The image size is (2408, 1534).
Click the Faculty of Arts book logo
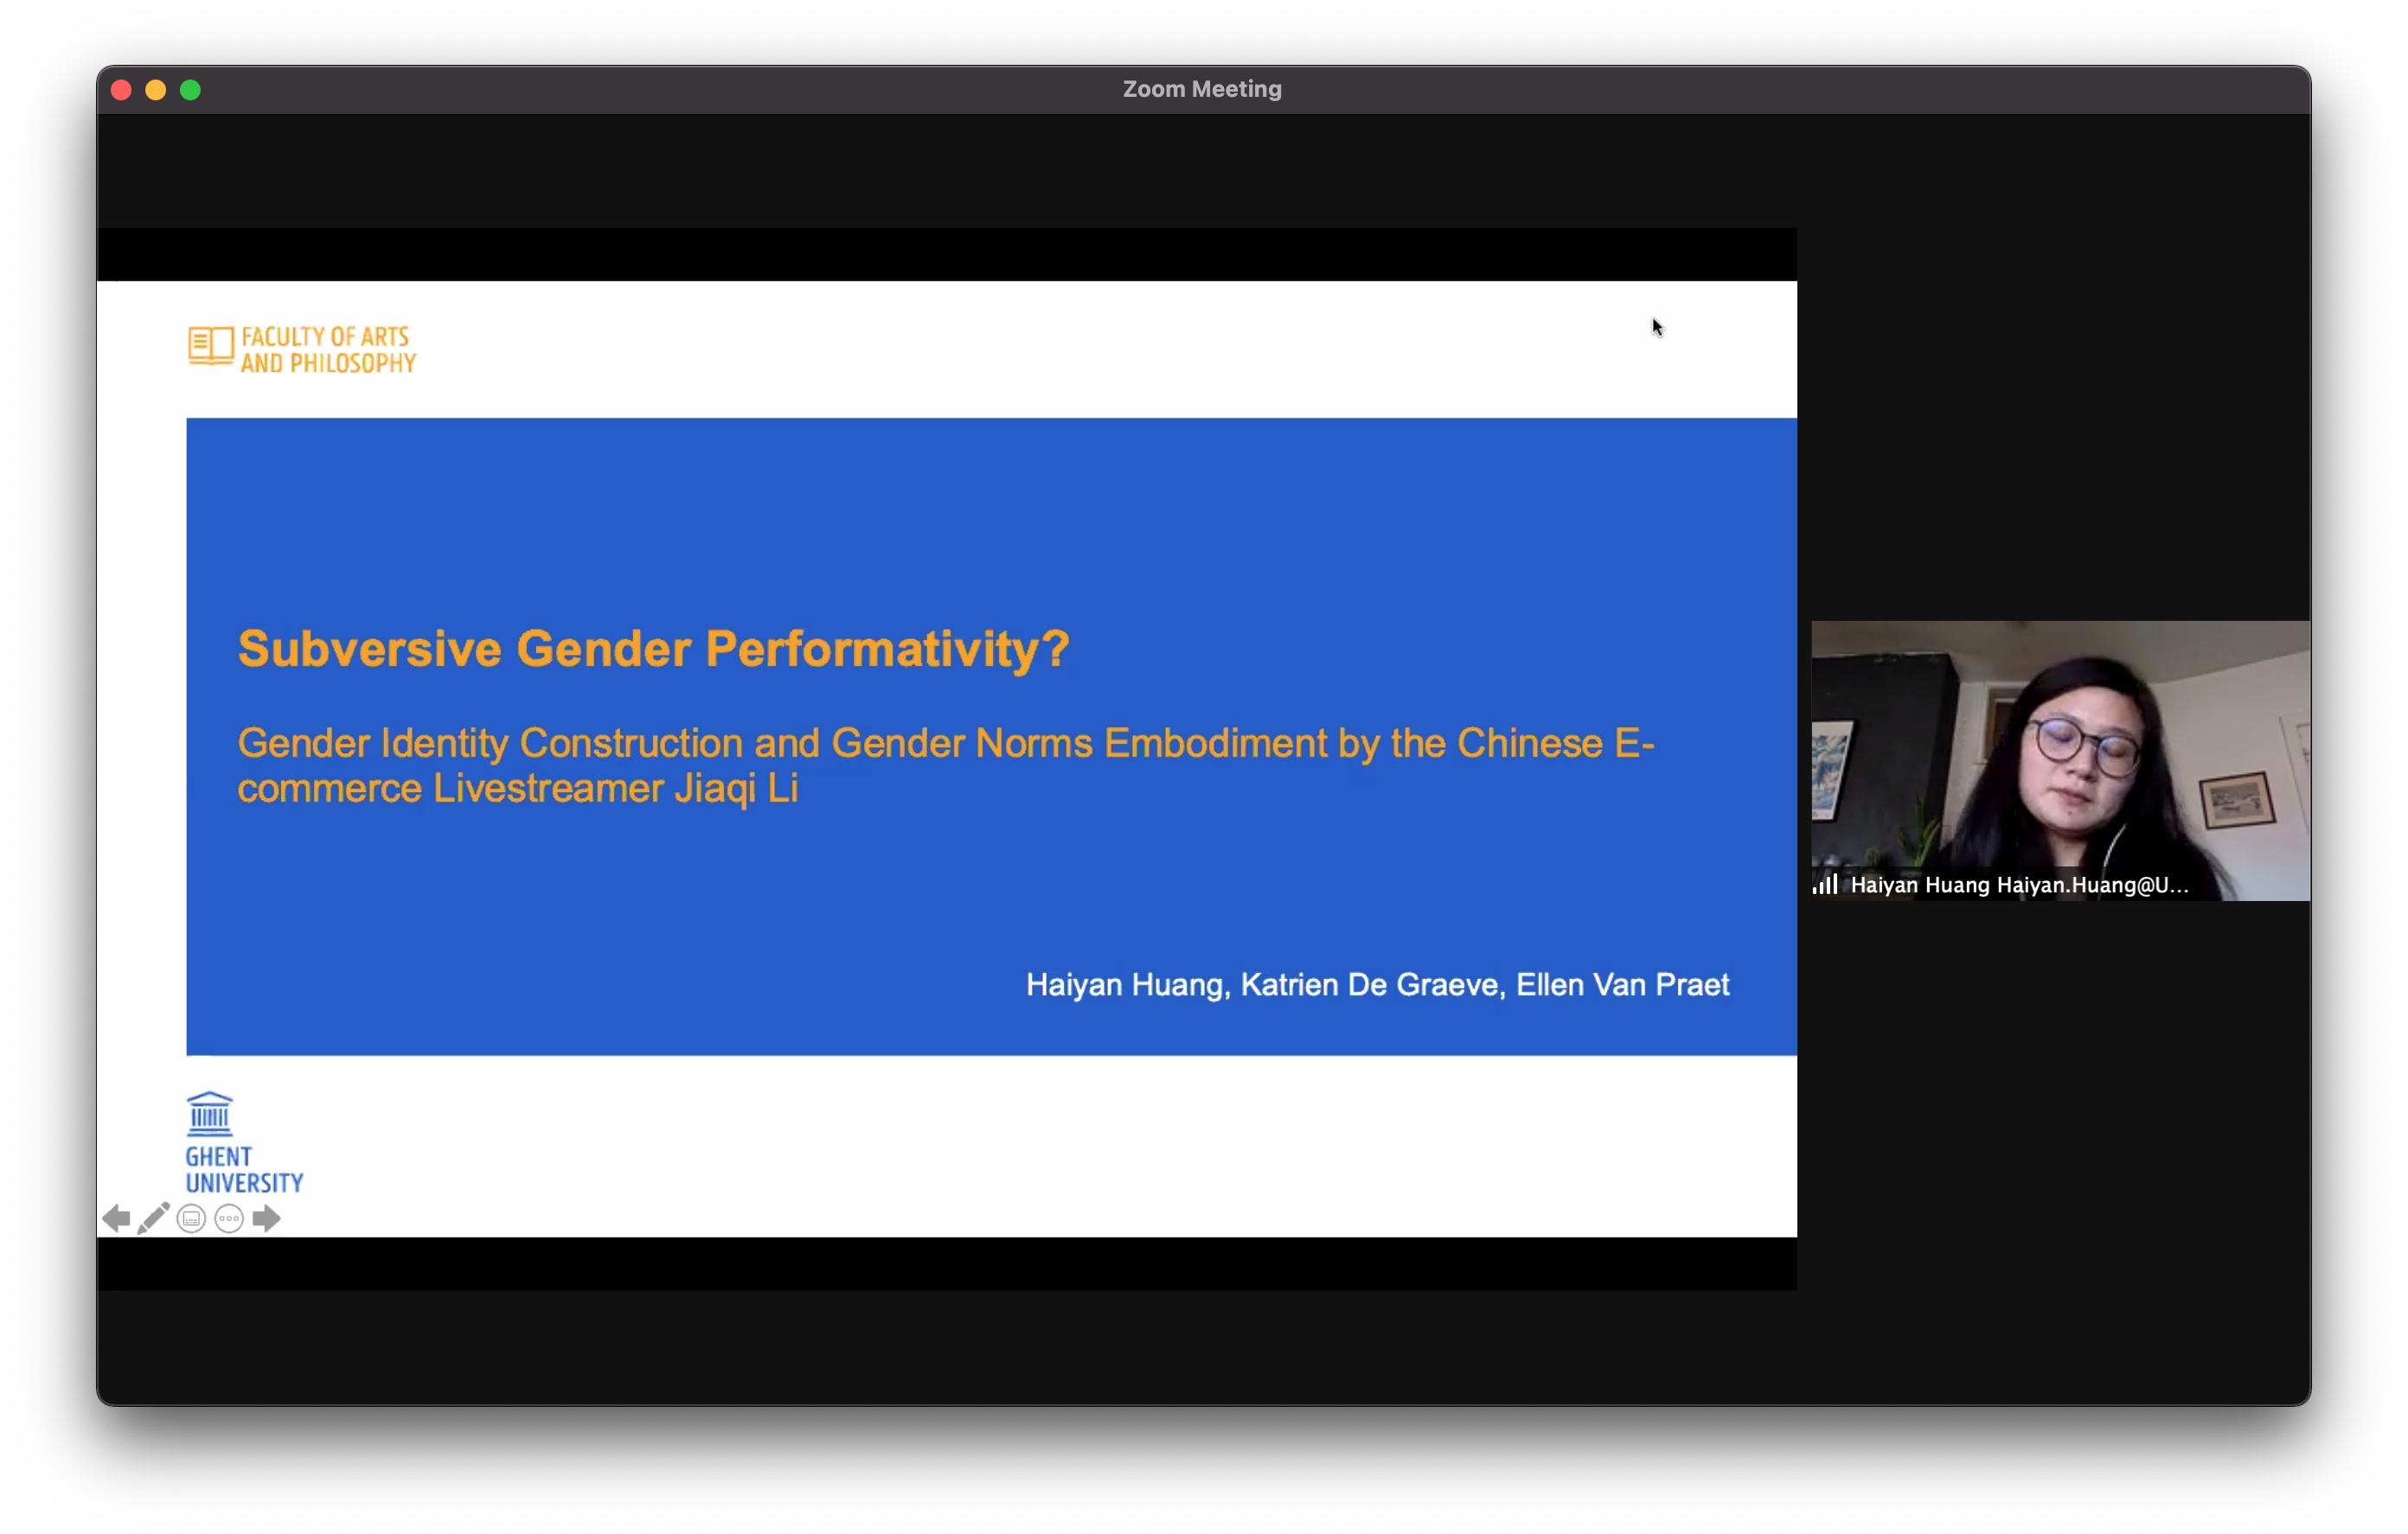click(x=211, y=346)
